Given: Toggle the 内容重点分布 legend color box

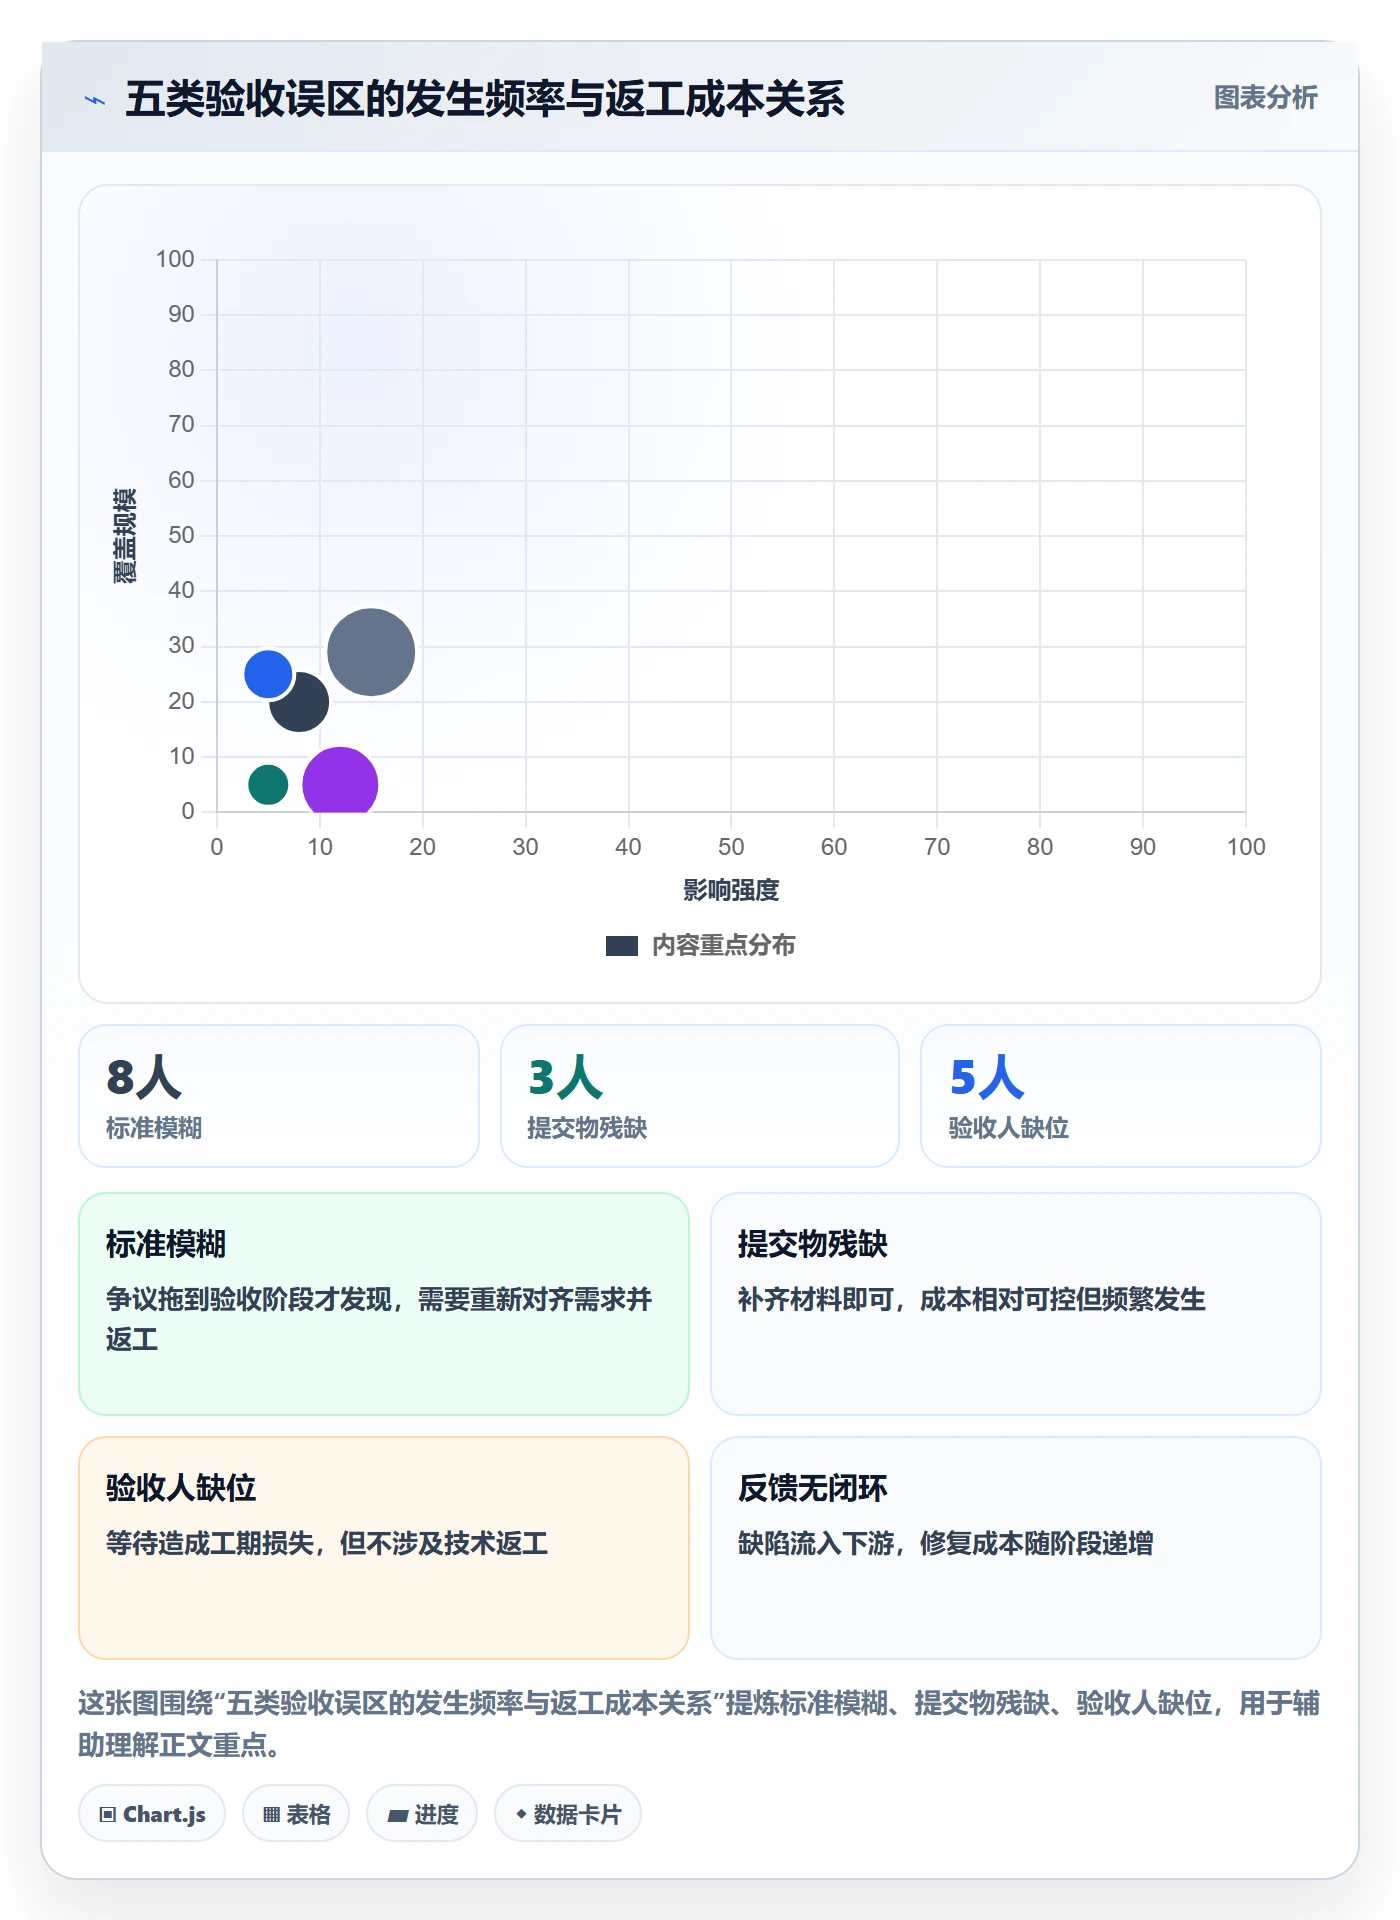Looking at the screenshot, I should coord(621,946).
